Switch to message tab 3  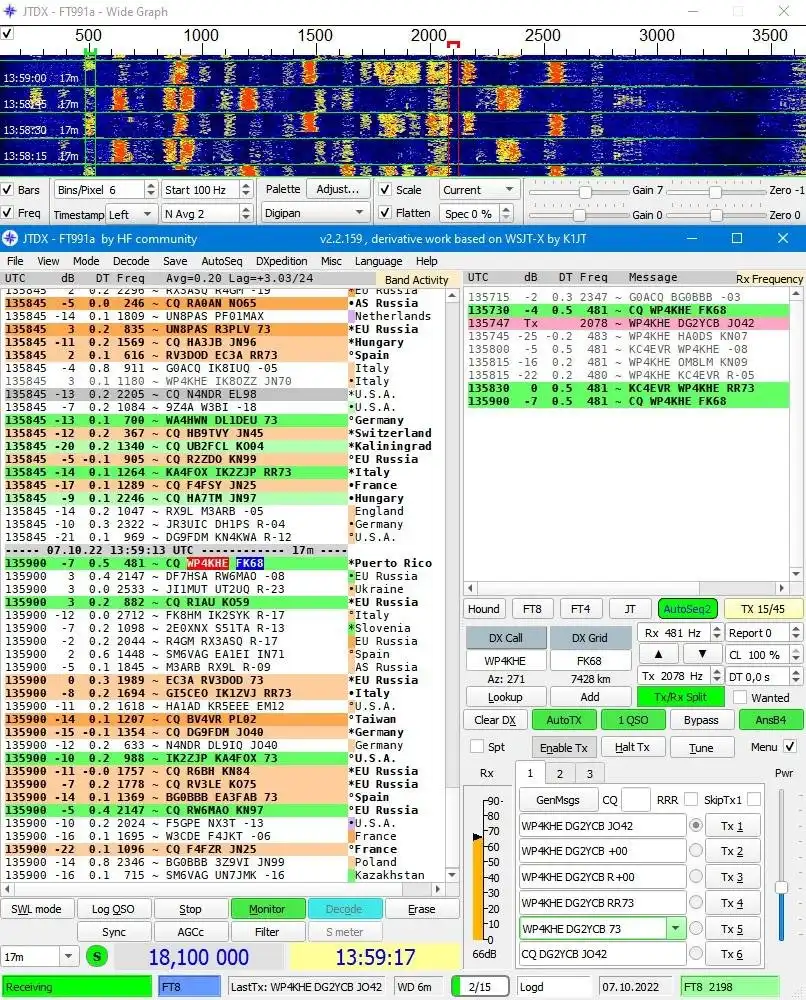590,773
